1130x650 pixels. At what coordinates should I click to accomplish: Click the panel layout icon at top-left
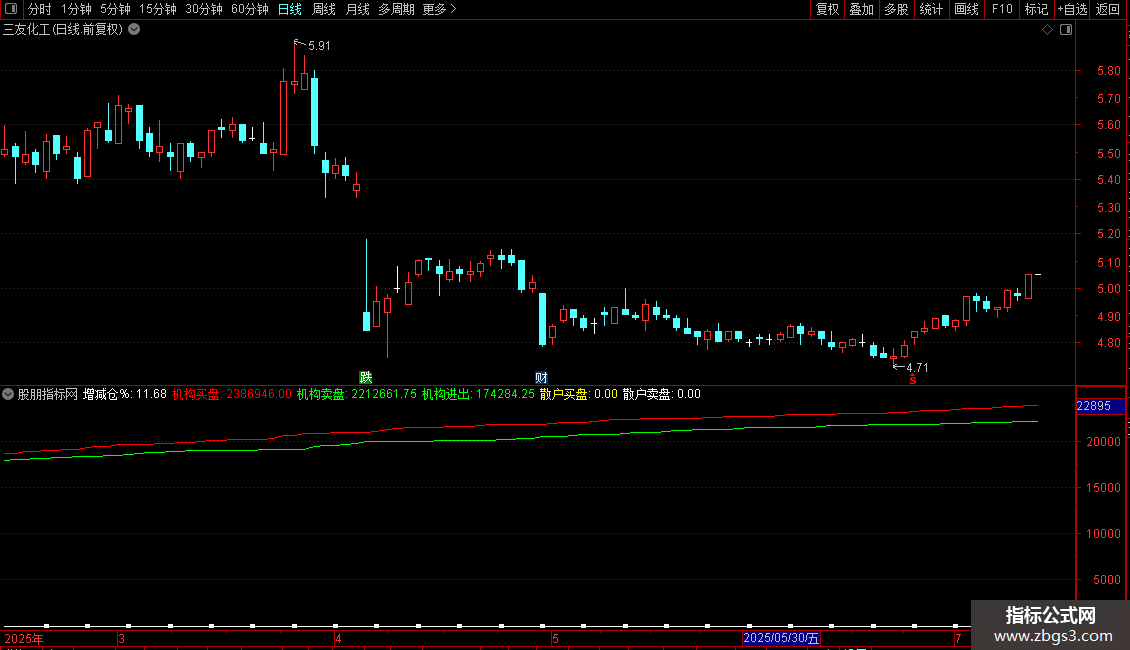click(11, 9)
